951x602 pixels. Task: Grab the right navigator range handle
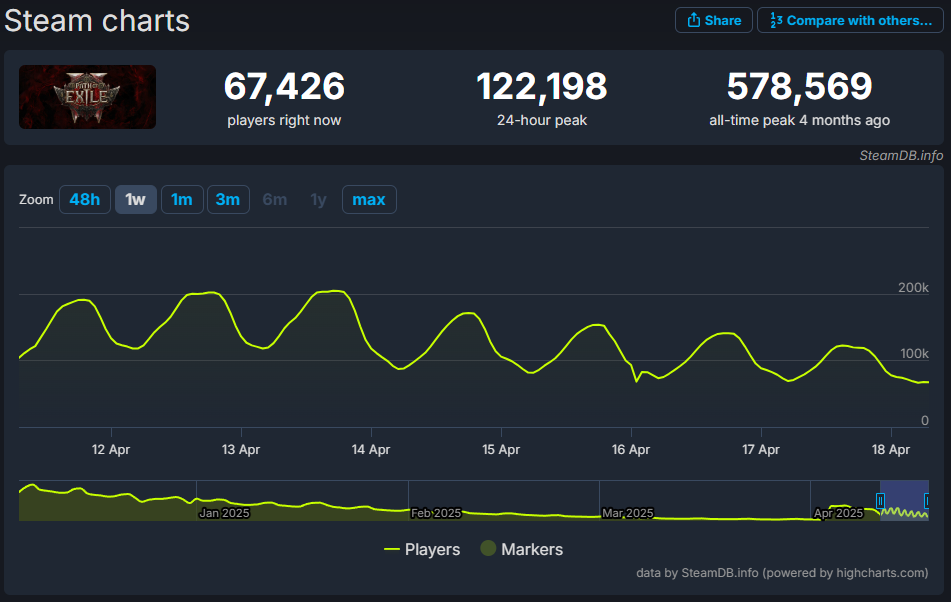(x=927, y=501)
